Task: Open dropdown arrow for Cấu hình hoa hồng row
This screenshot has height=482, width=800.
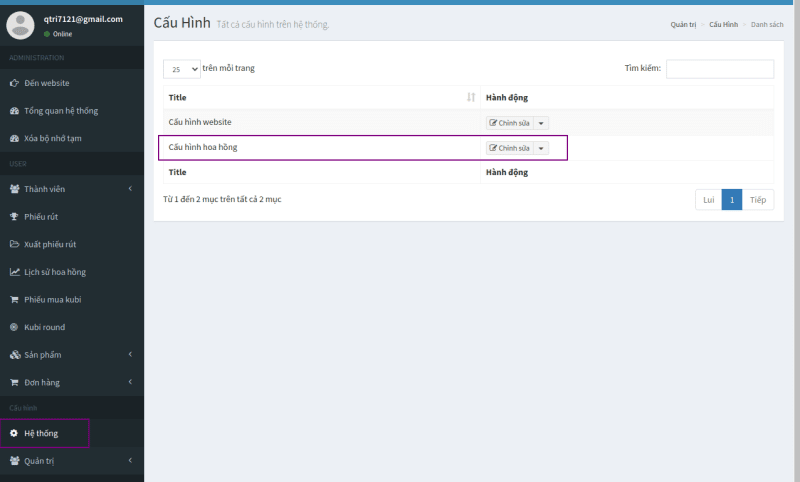Action: point(541,148)
